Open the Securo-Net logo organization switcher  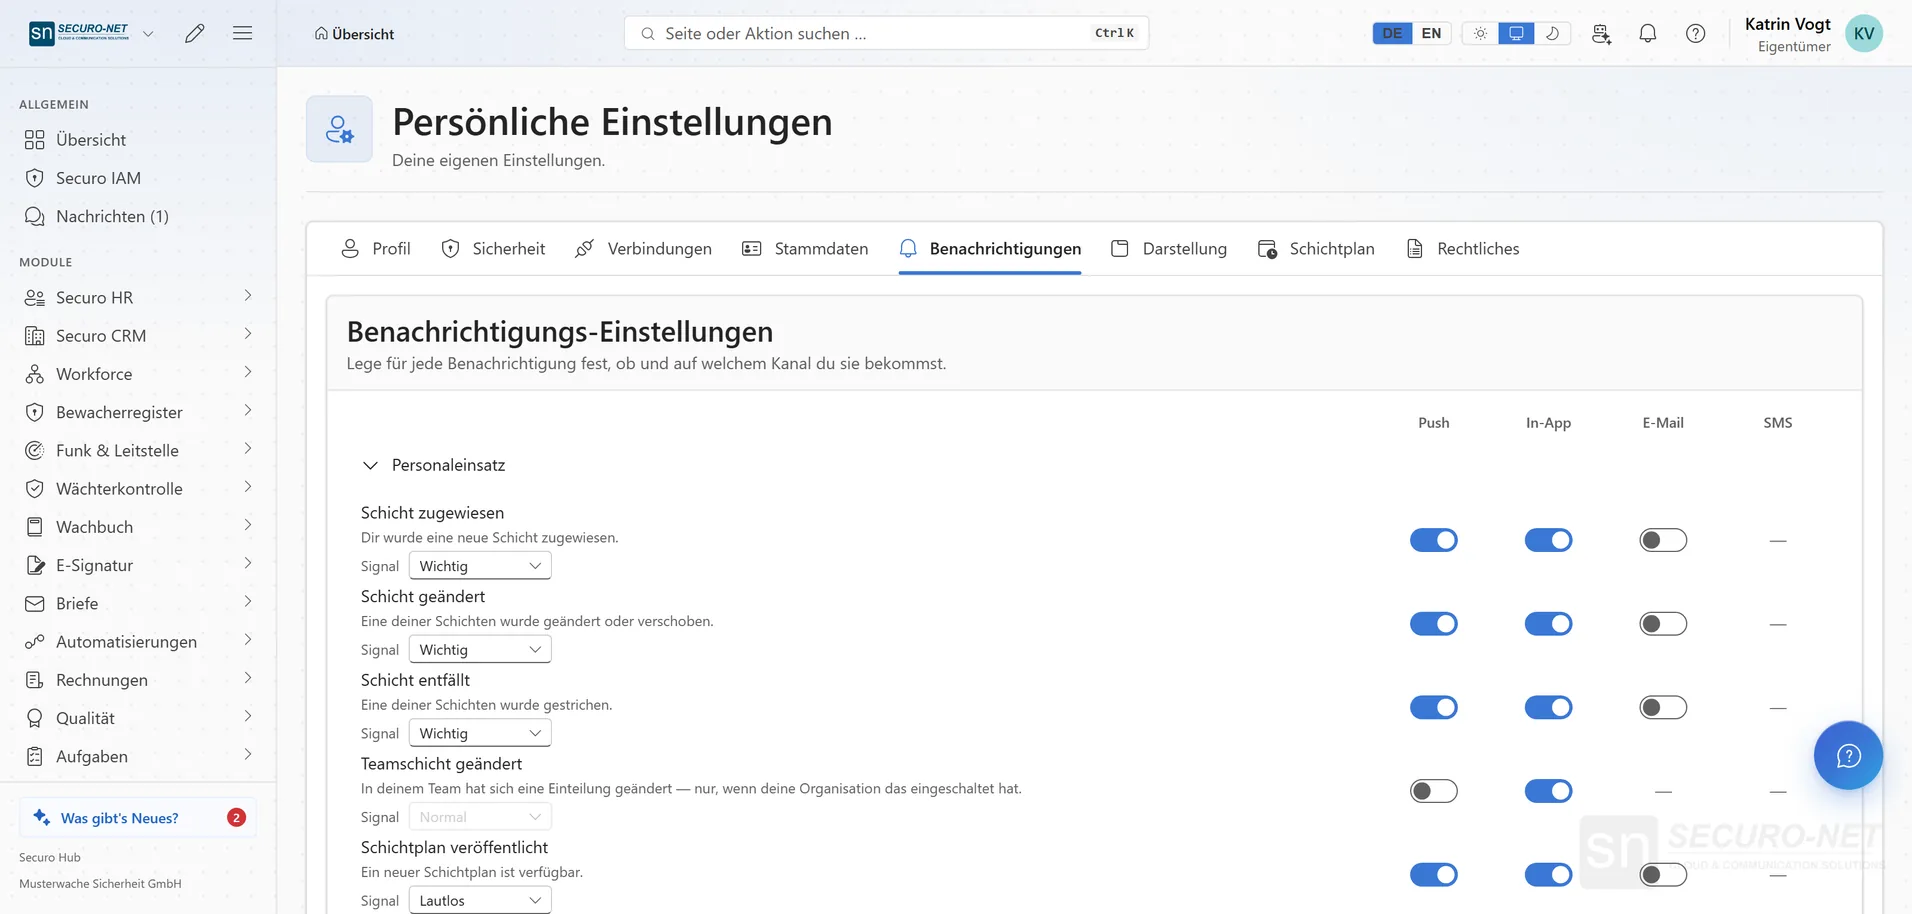click(x=92, y=33)
